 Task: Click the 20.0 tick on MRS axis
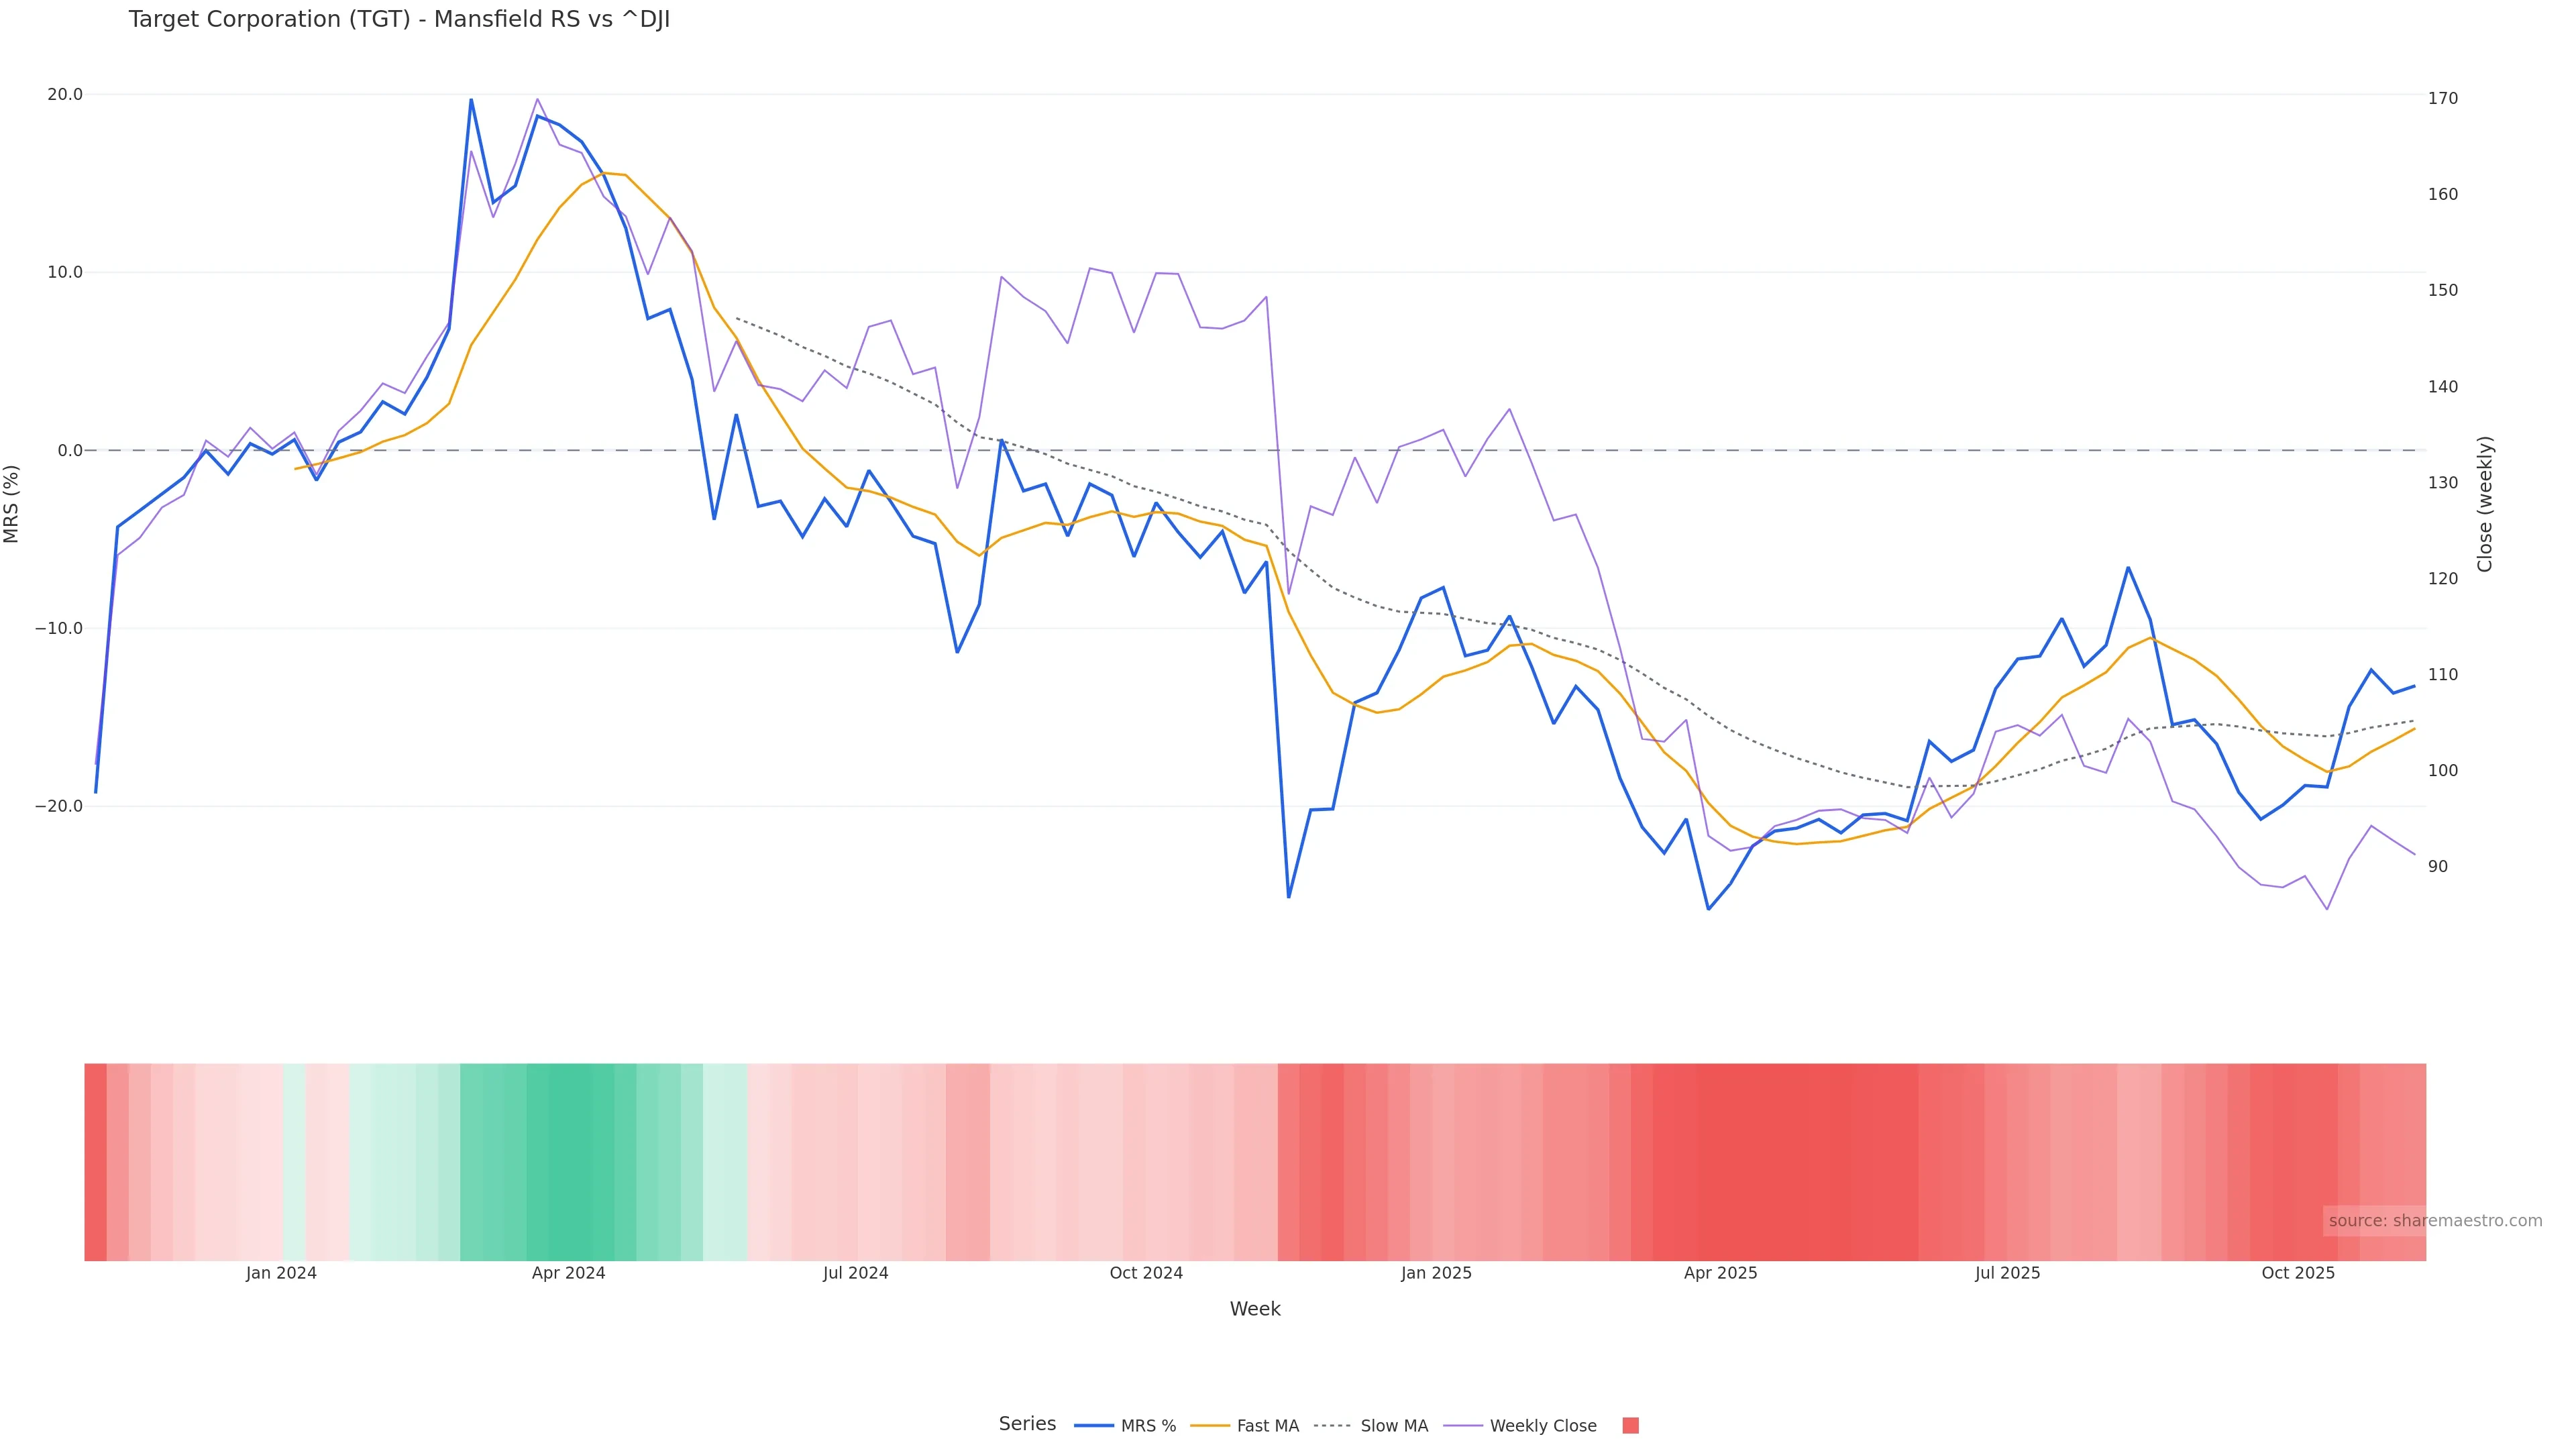click(x=65, y=95)
